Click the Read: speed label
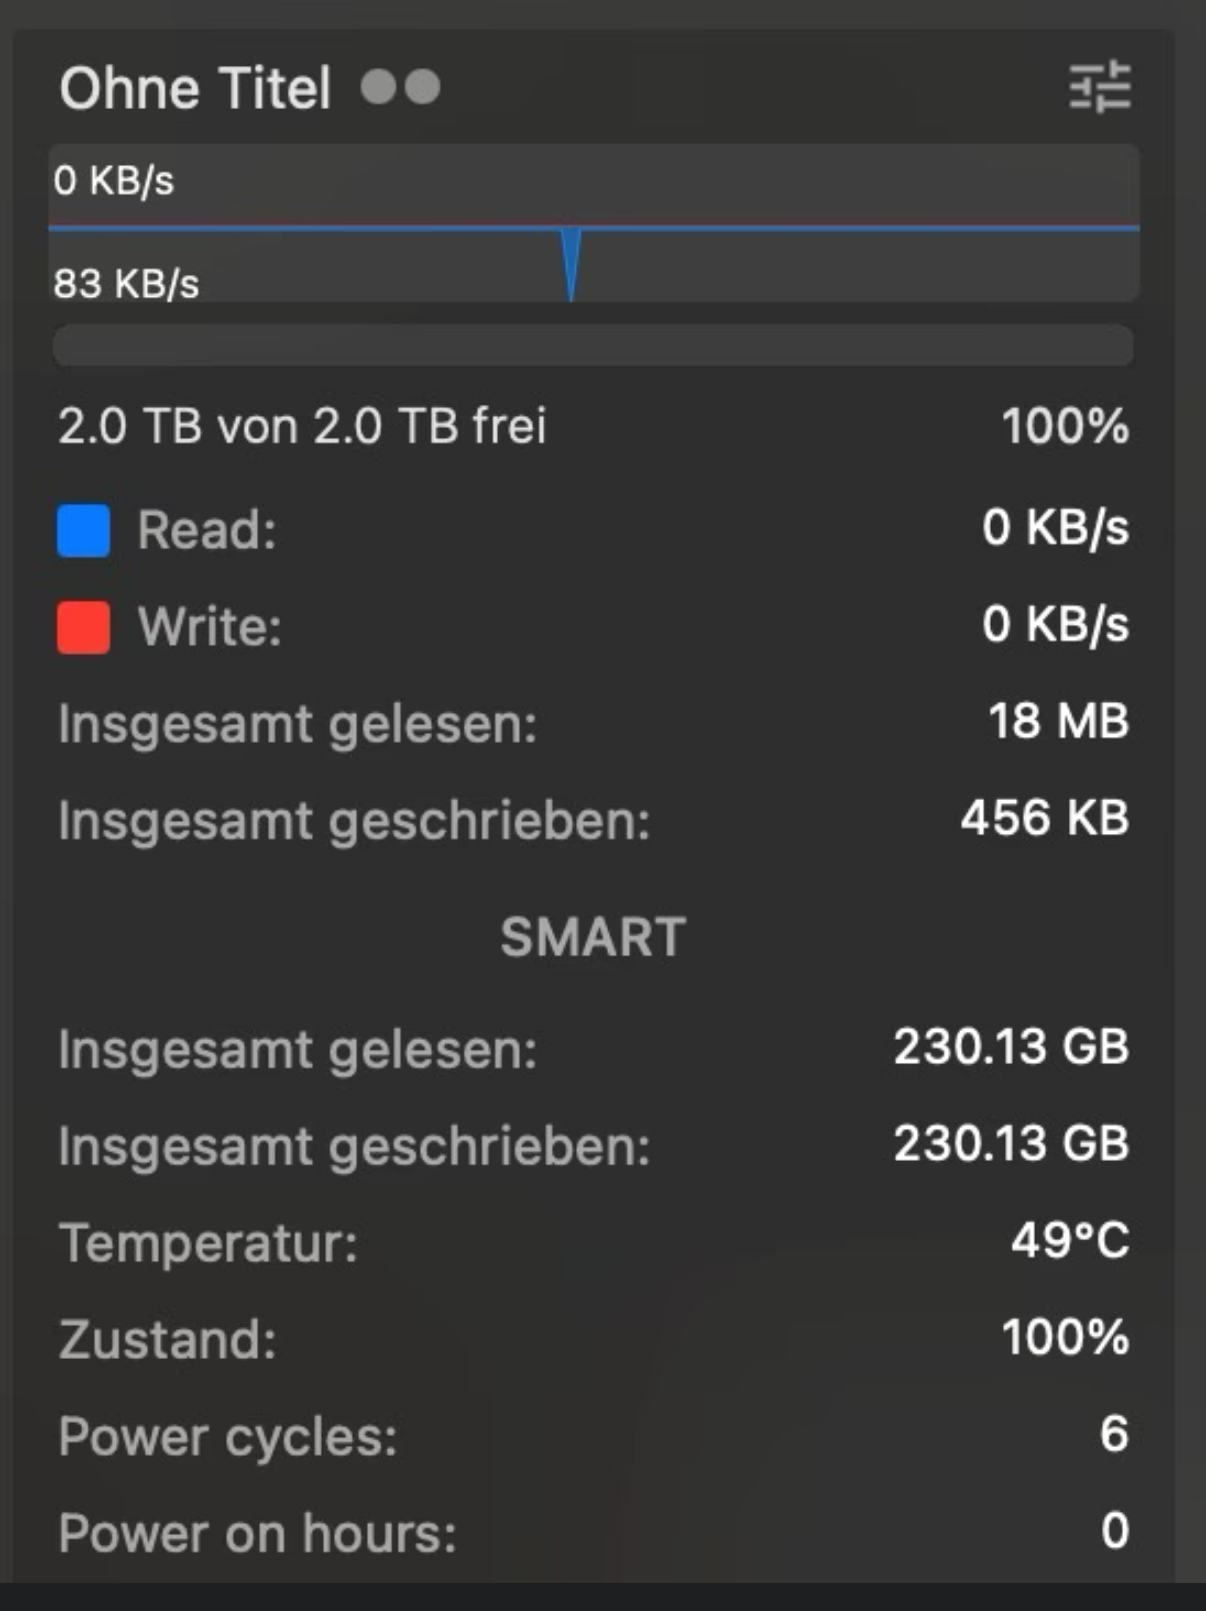Image resolution: width=1206 pixels, height=1611 pixels. point(207,530)
